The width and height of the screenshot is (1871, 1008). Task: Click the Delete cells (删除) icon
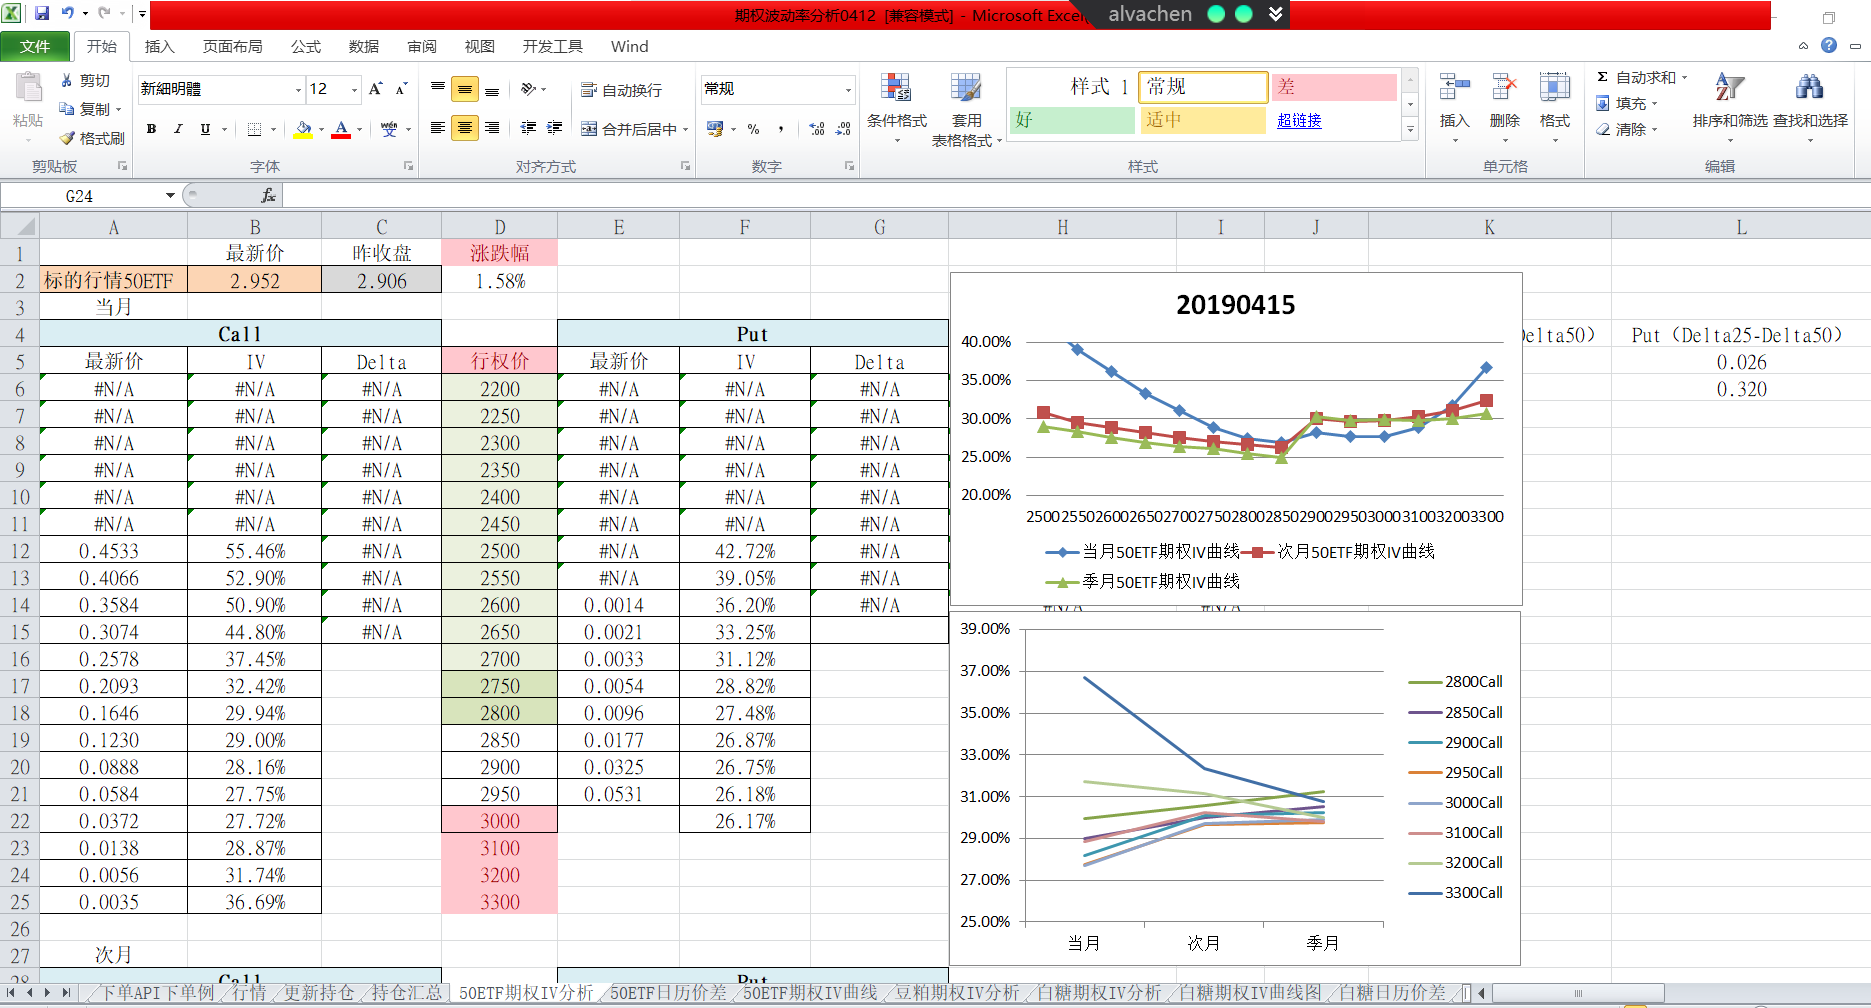click(x=1504, y=88)
